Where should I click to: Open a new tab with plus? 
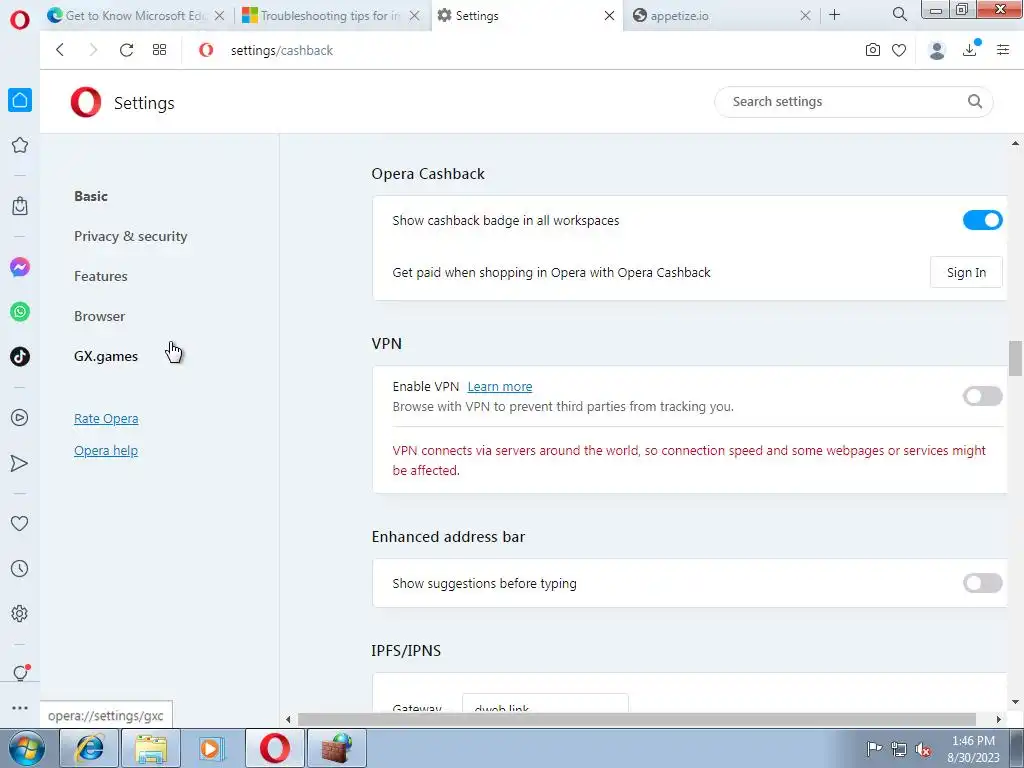pyautogui.click(x=835, y=15)
